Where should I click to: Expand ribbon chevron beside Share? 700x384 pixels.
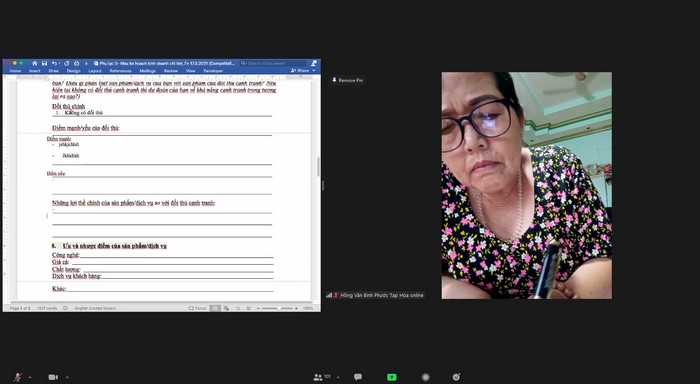point(314,71)
